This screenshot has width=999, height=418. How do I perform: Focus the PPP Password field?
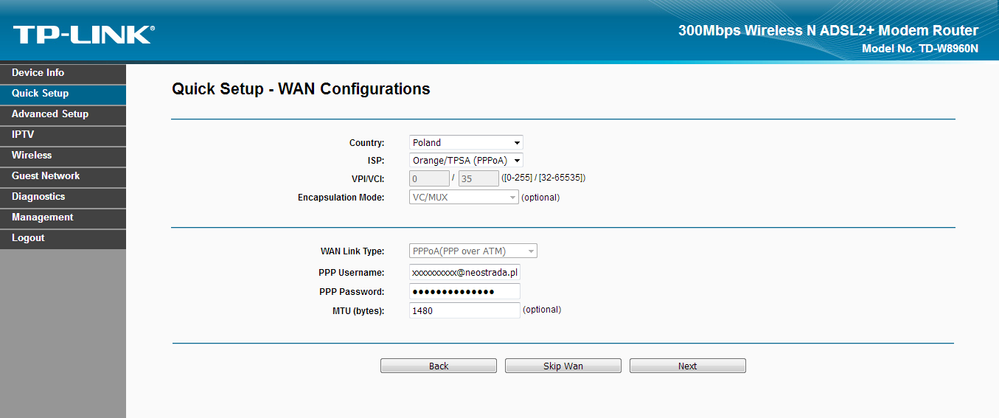465,291
